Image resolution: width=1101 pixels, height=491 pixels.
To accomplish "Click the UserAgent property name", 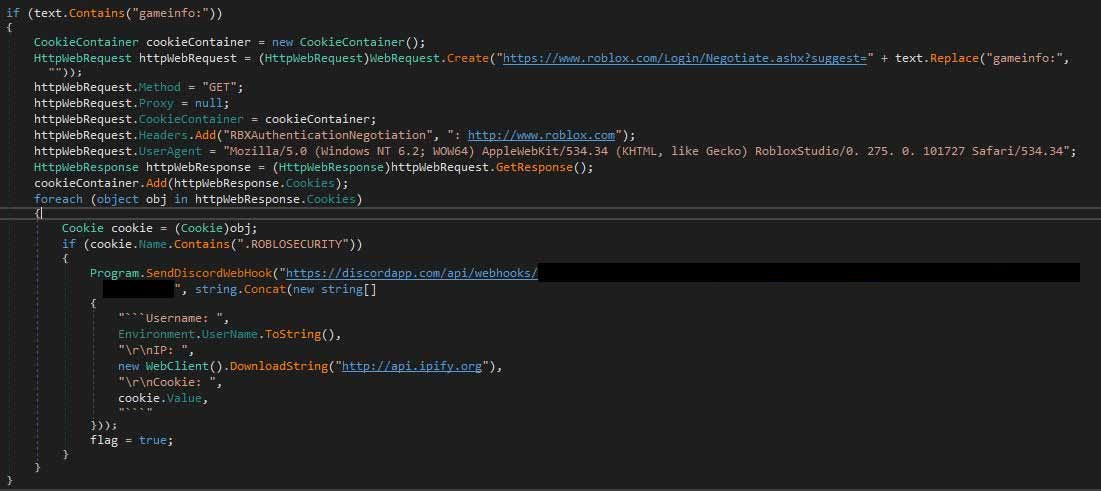I will click(x=170, y=150).
